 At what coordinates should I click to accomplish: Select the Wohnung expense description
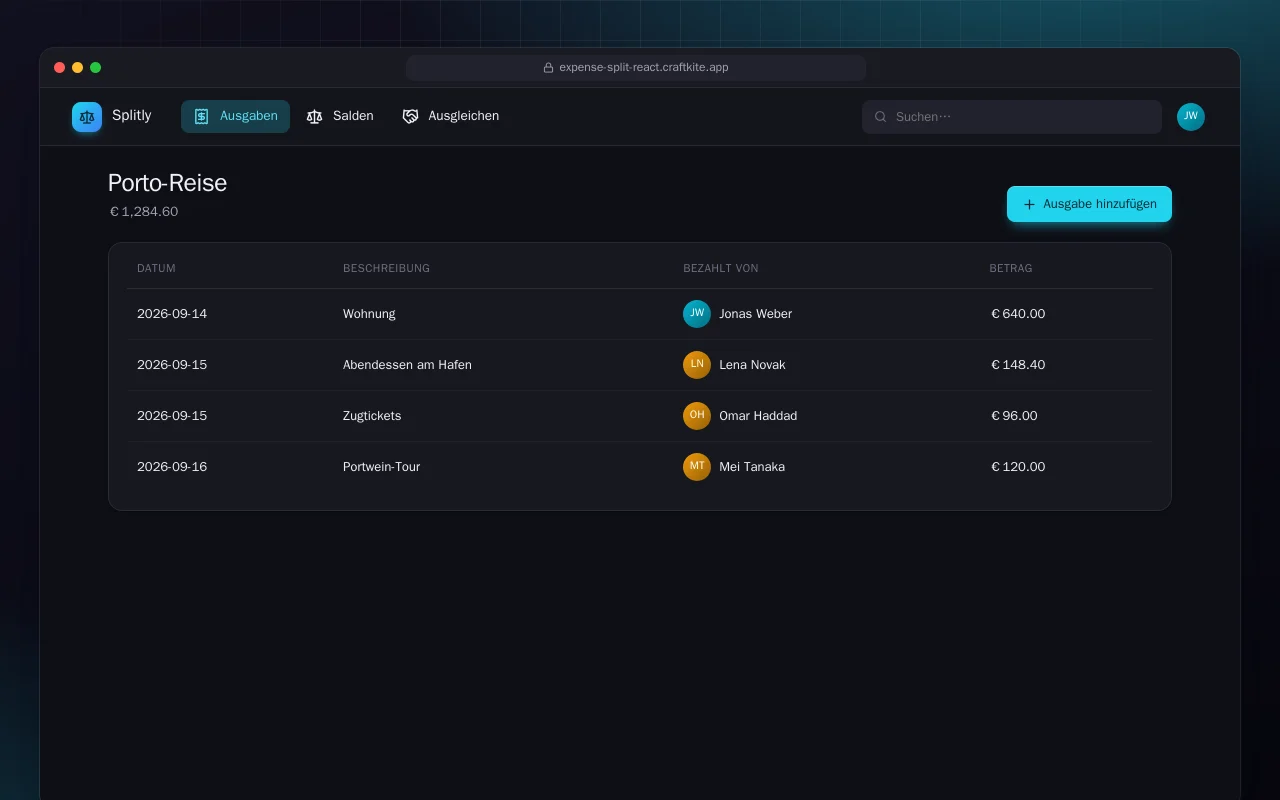coord(369,314)
